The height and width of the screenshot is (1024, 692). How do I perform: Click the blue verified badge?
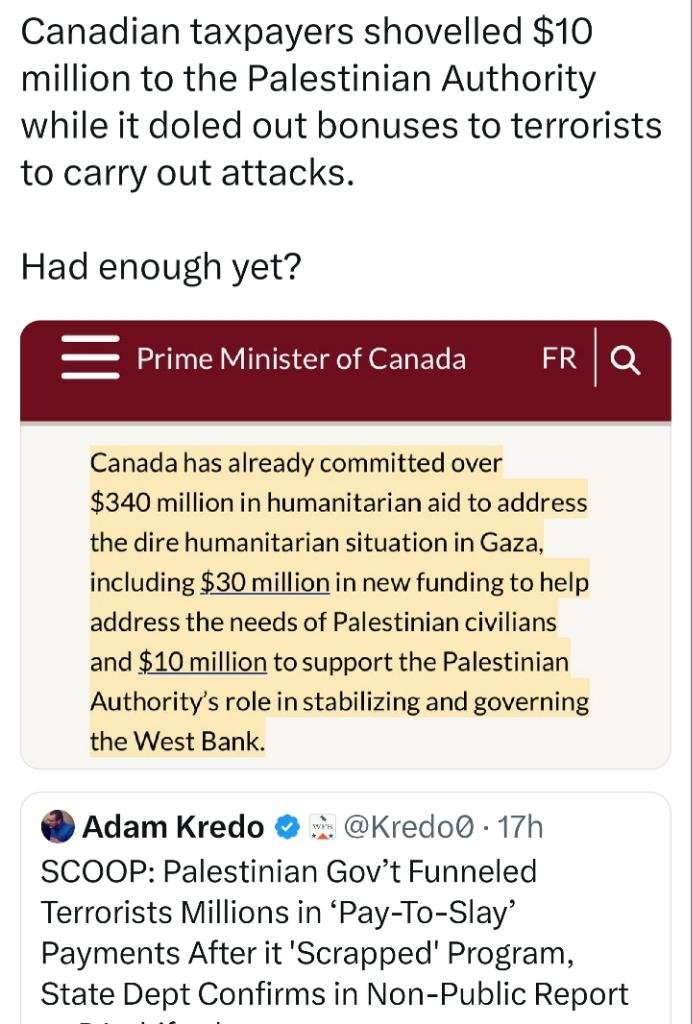[287, 827]
